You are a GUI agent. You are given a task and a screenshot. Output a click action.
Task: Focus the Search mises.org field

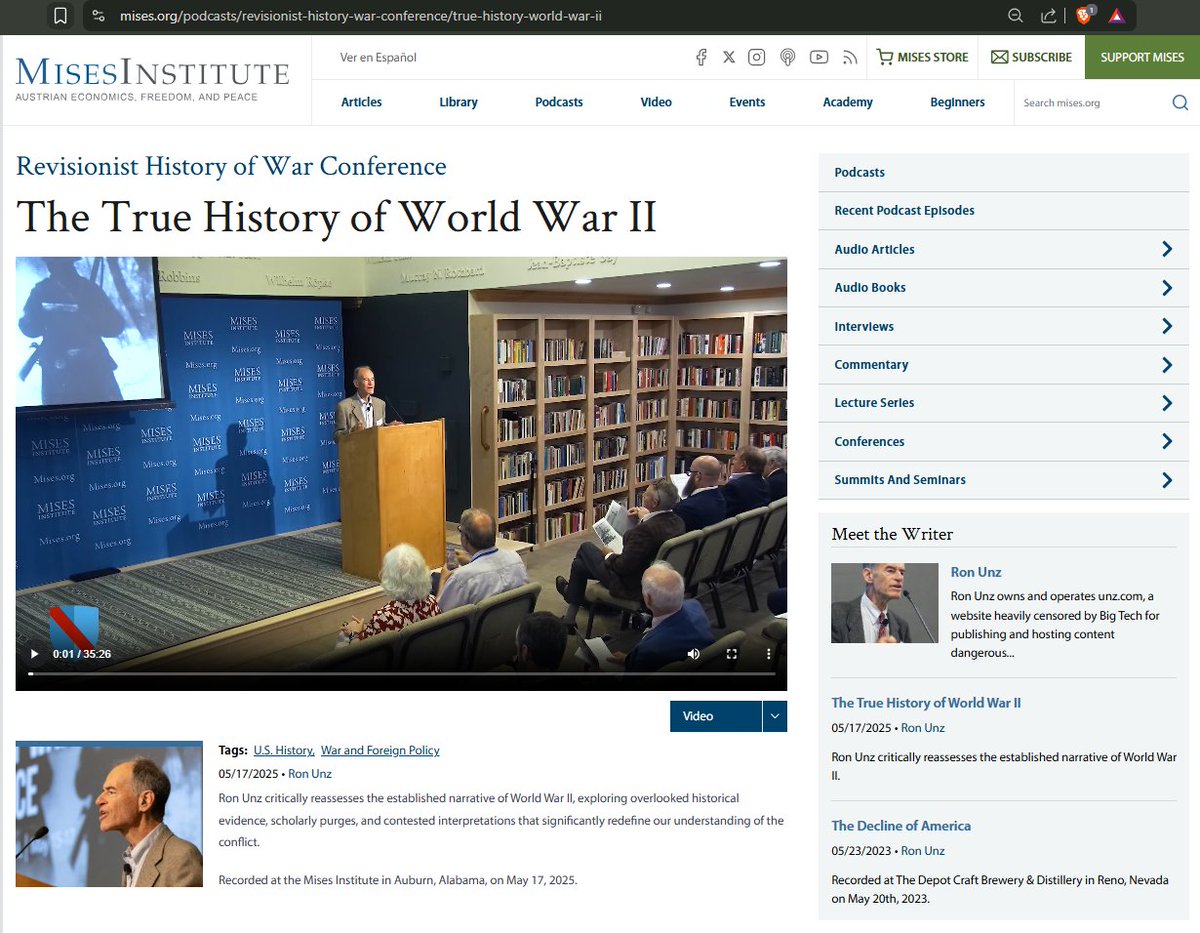[x=1092, y=102]
